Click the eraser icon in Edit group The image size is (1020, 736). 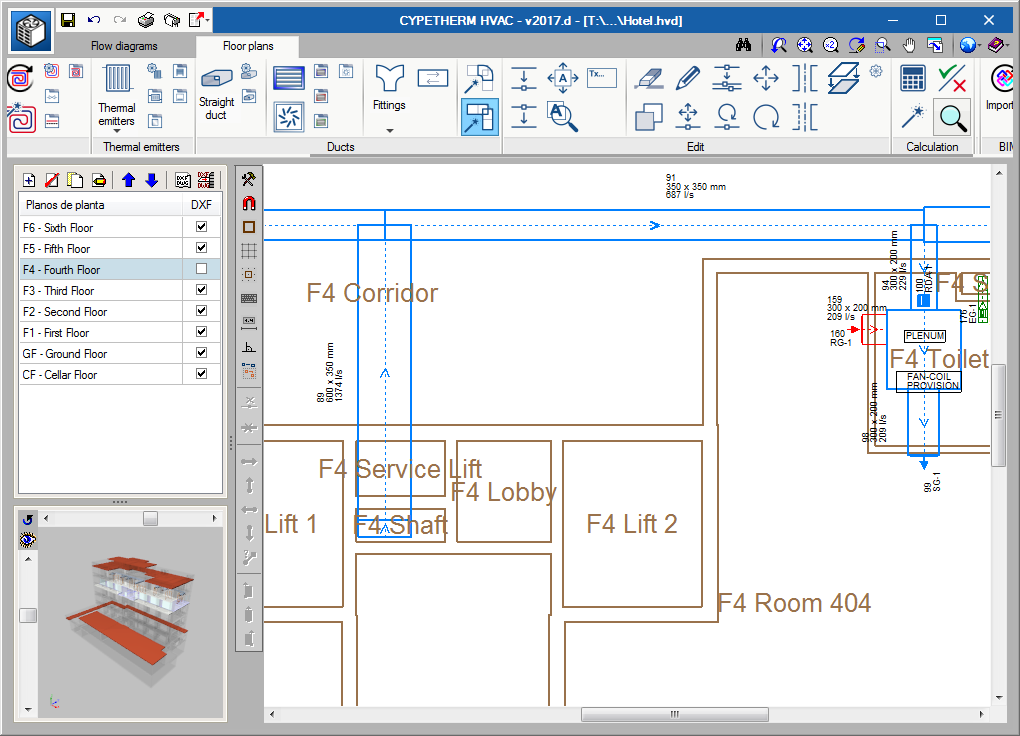[x=649, y=78]
